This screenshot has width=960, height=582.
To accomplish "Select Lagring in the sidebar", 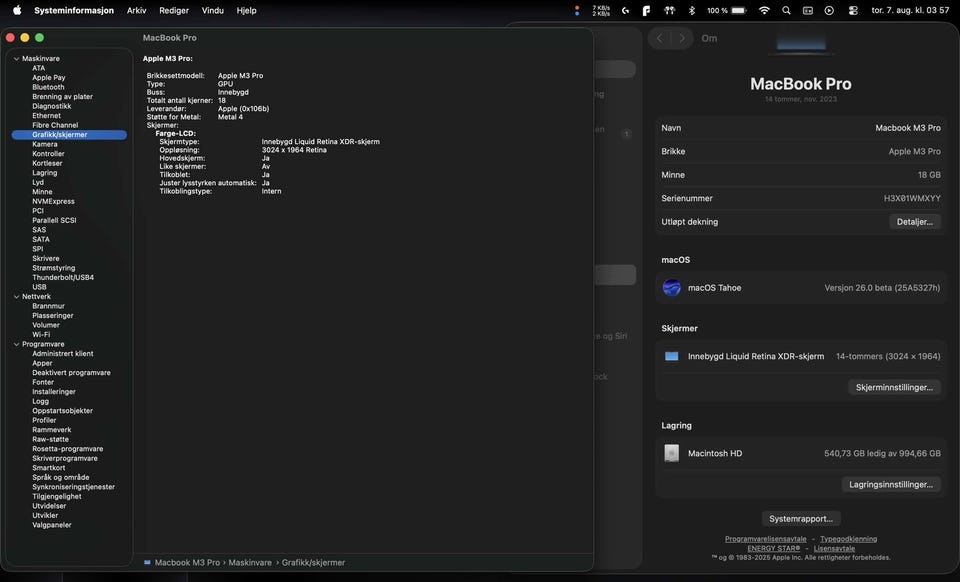I will tap(45, 173).
